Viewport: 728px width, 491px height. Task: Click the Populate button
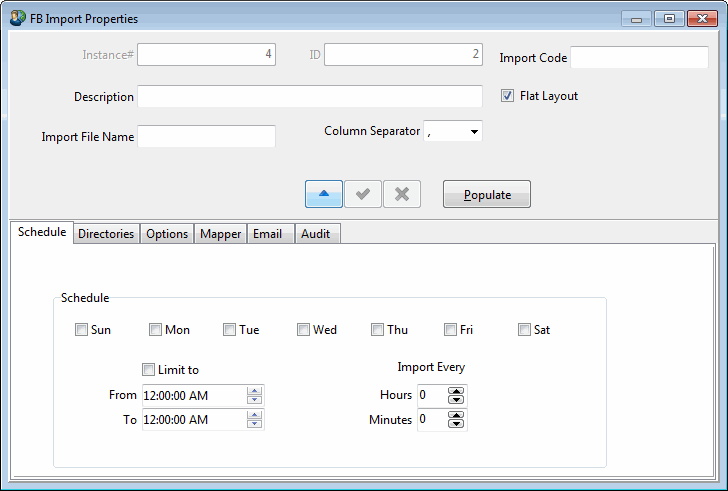(x=487, y=194)
